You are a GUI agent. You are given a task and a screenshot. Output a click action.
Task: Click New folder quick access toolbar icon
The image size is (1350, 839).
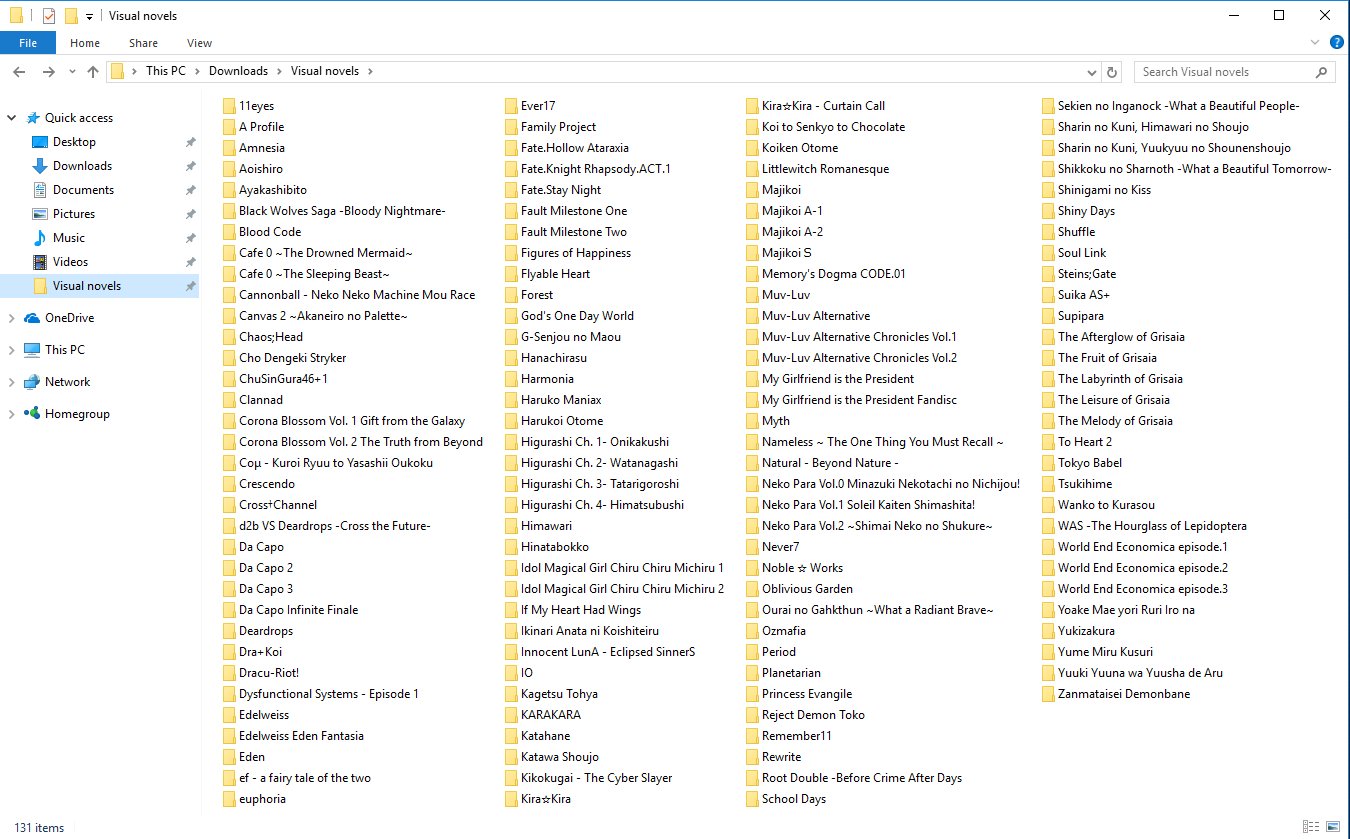coord(70,15)
